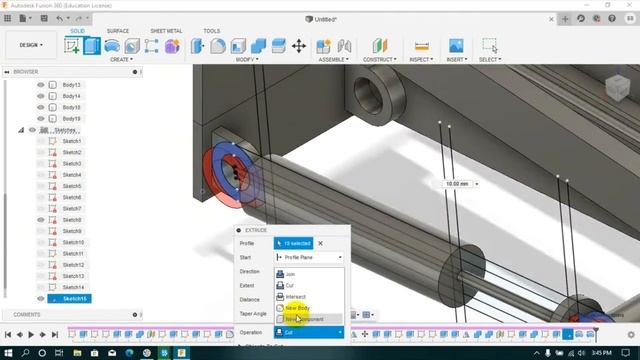Expand the Construct menu dropdown
This screenshot has width=640, height=360.
point(380,60)
